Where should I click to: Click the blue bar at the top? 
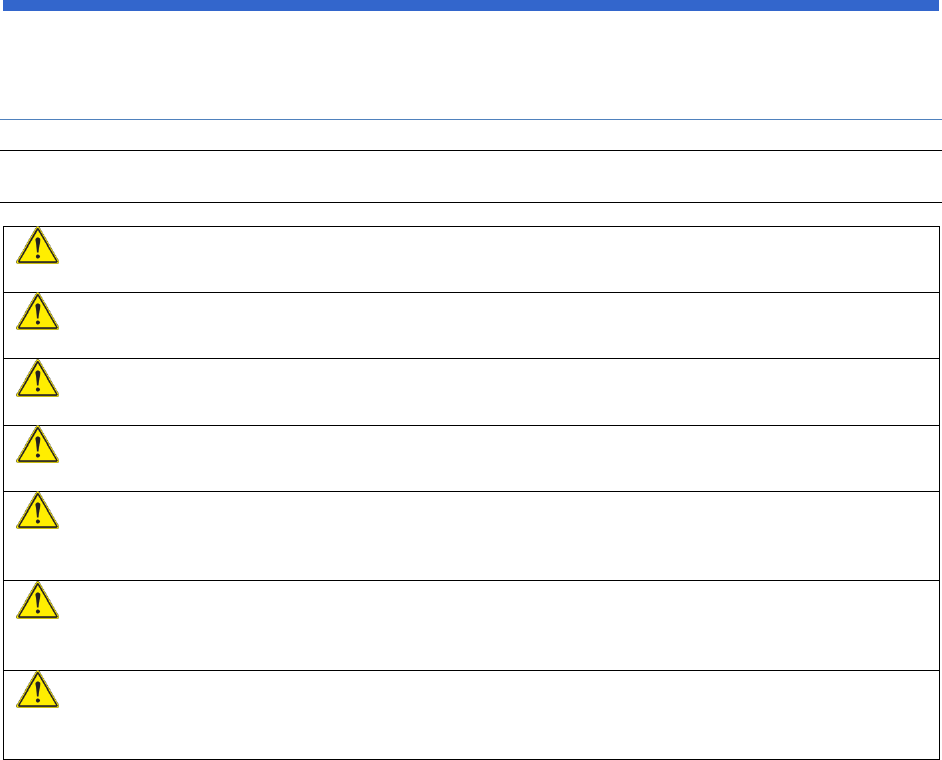point(471,5)
